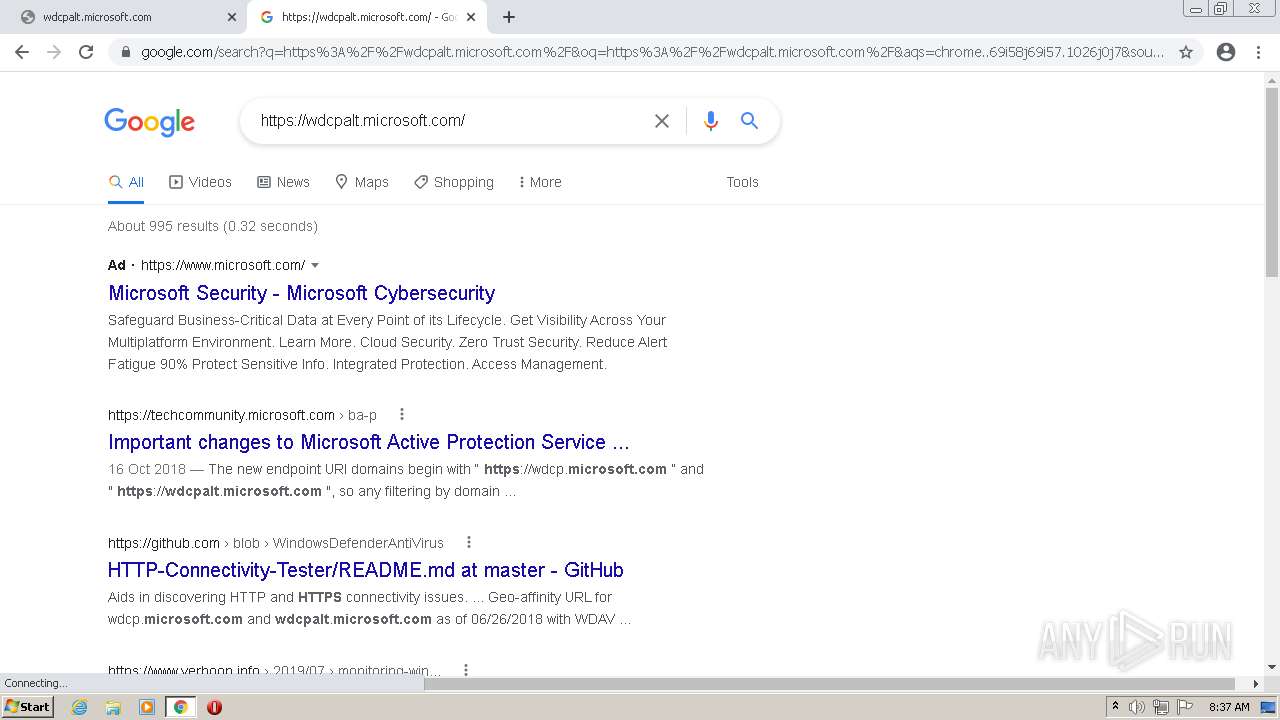The image size is (1280, 720).
Task: Start voice search with the microphone icon
Action: (711, 121)
